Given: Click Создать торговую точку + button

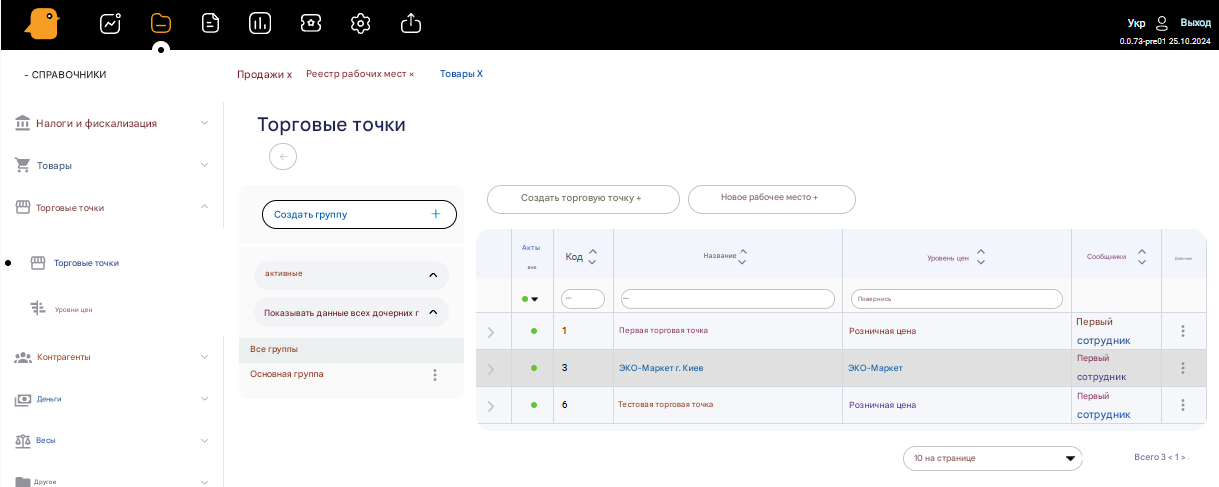Looking at the screenshot, I should pos(583,199).
